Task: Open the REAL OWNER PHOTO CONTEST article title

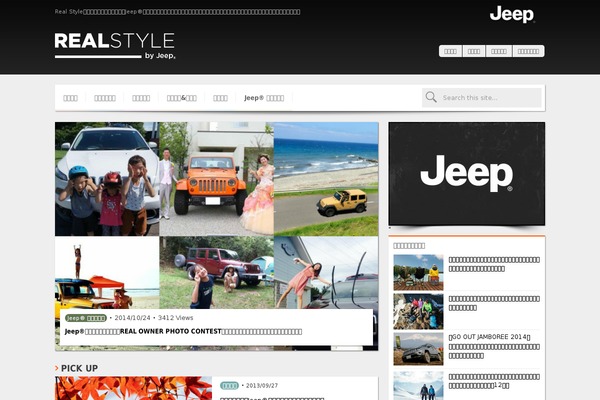Action: pyautogui.click(x=183, y=331)
